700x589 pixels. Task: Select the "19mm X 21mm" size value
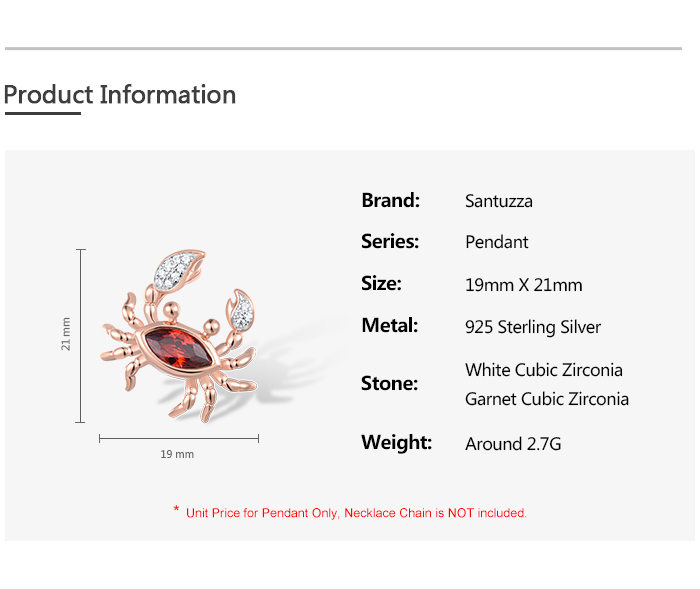(523, 285)
